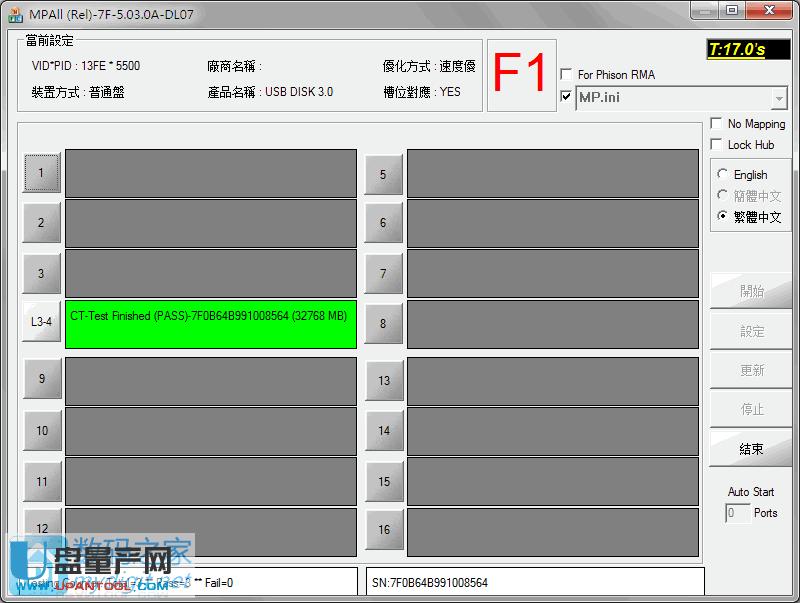Click port 16 button
800x603 pixels.
pos(384,530)
